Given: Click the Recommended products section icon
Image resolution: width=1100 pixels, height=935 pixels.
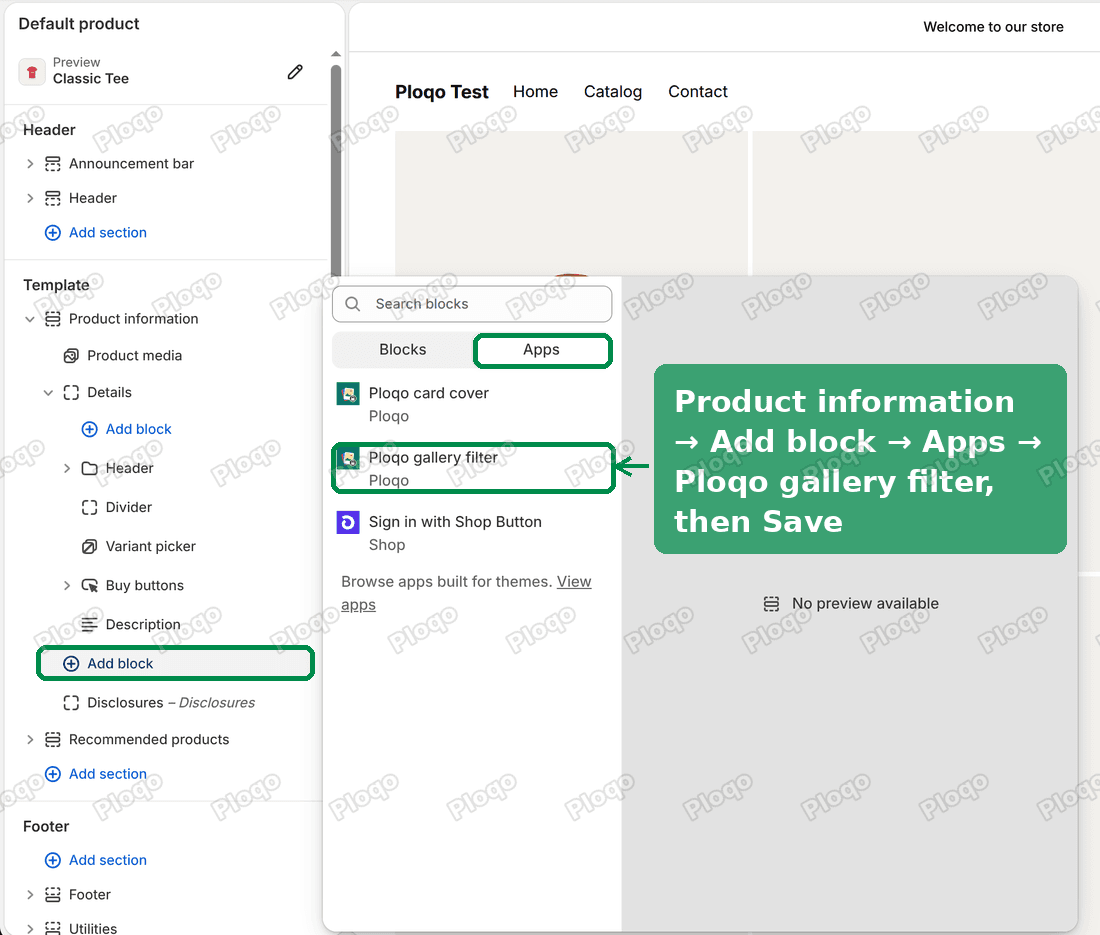Looking at the screenshot, I should (53, 739).
